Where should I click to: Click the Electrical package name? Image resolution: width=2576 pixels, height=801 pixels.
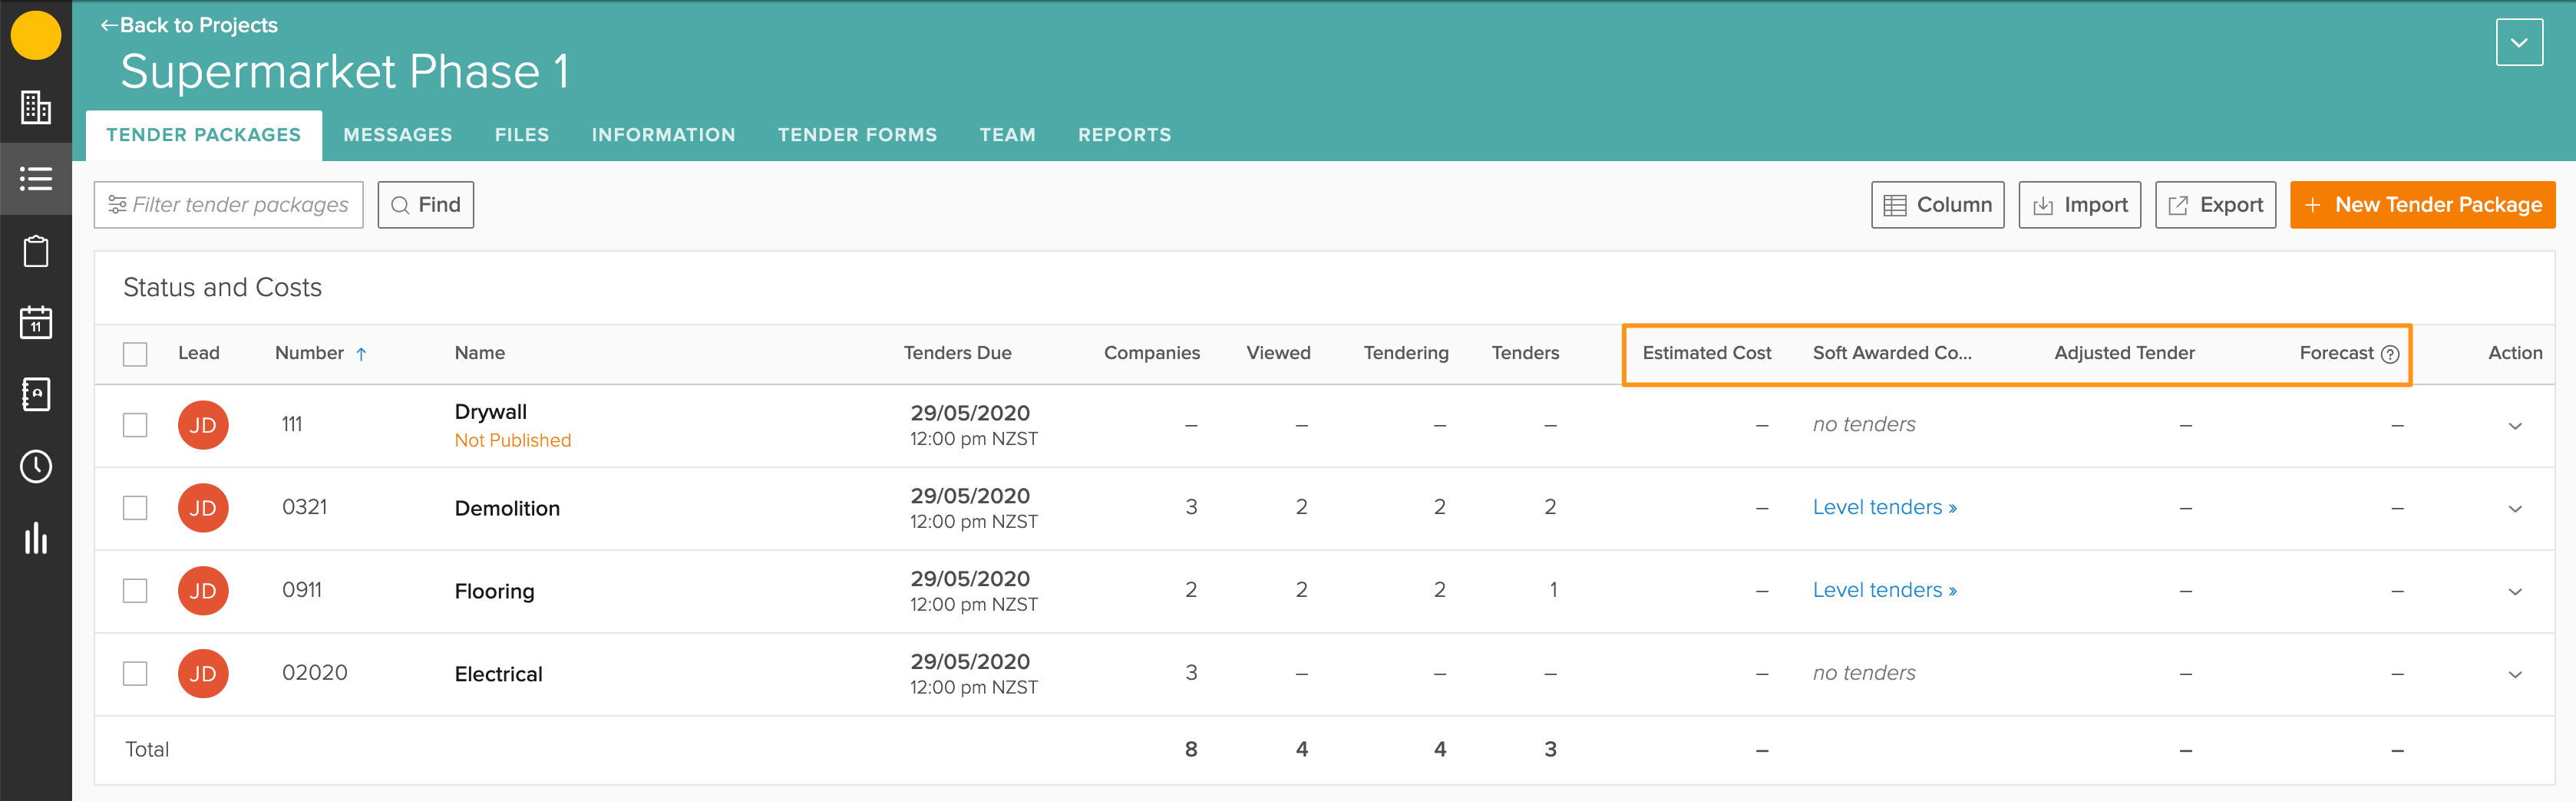pyautogui.click(x=498, y=675)
